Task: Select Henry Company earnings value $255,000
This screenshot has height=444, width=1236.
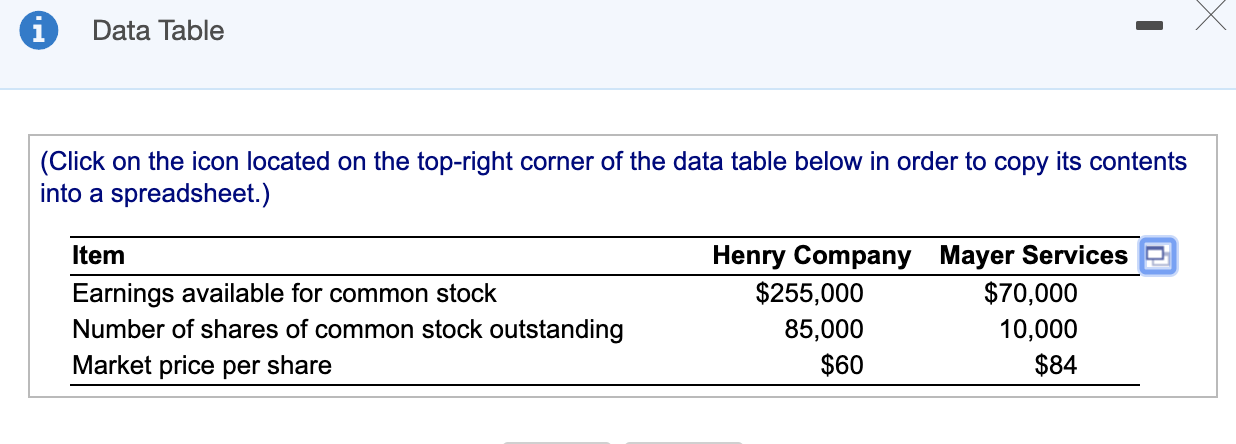Action: [809, 293]
